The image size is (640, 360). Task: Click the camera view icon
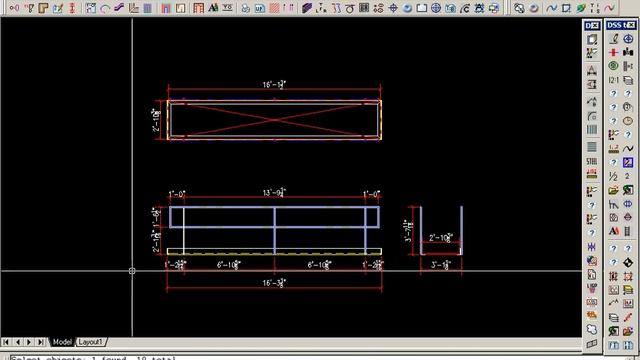[450, 8]
